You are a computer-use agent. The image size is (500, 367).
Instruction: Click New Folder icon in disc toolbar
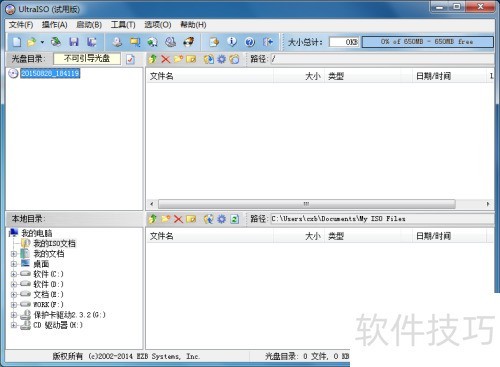178,59
